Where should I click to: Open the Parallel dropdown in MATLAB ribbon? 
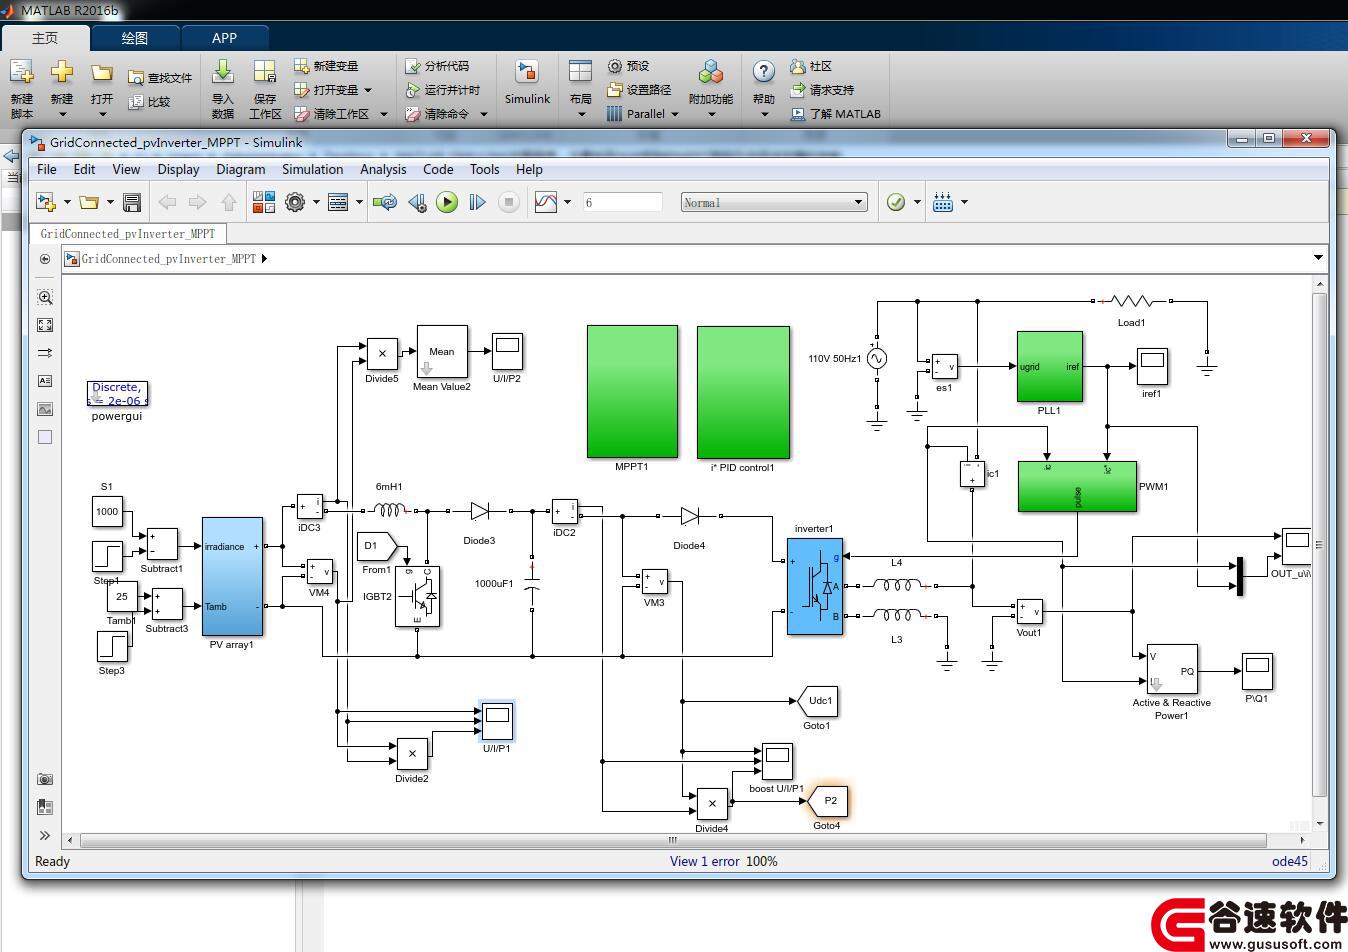pyautogui.click(x=643, y=114)
